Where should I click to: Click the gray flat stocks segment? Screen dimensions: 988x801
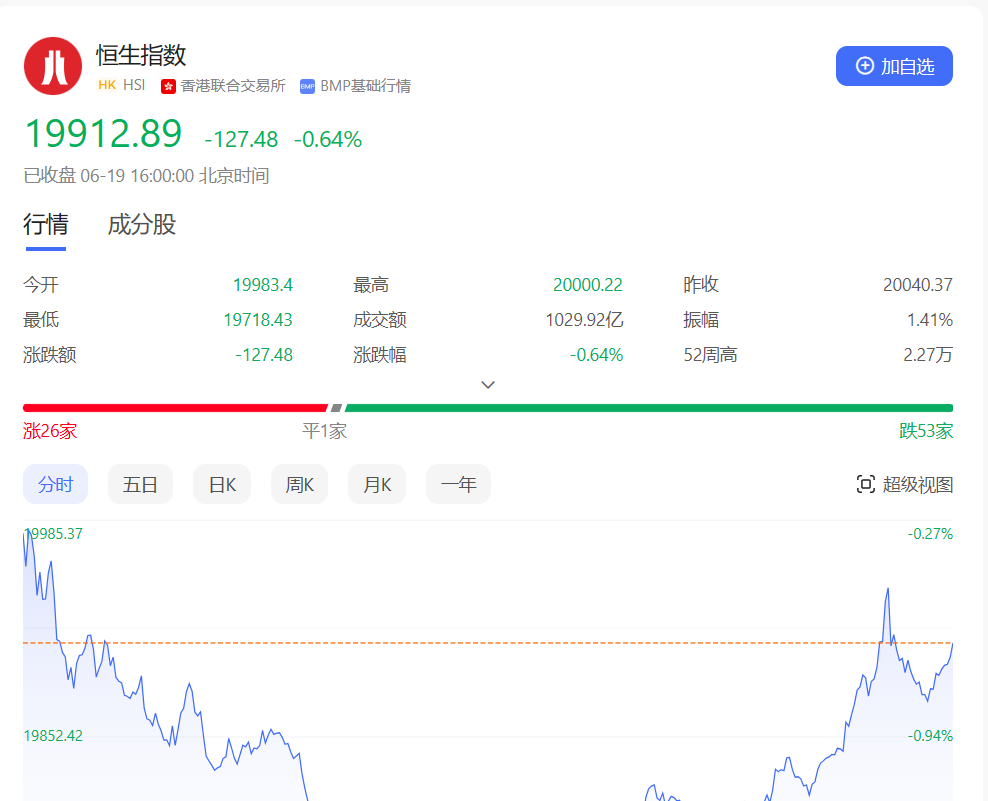[336, 408]
